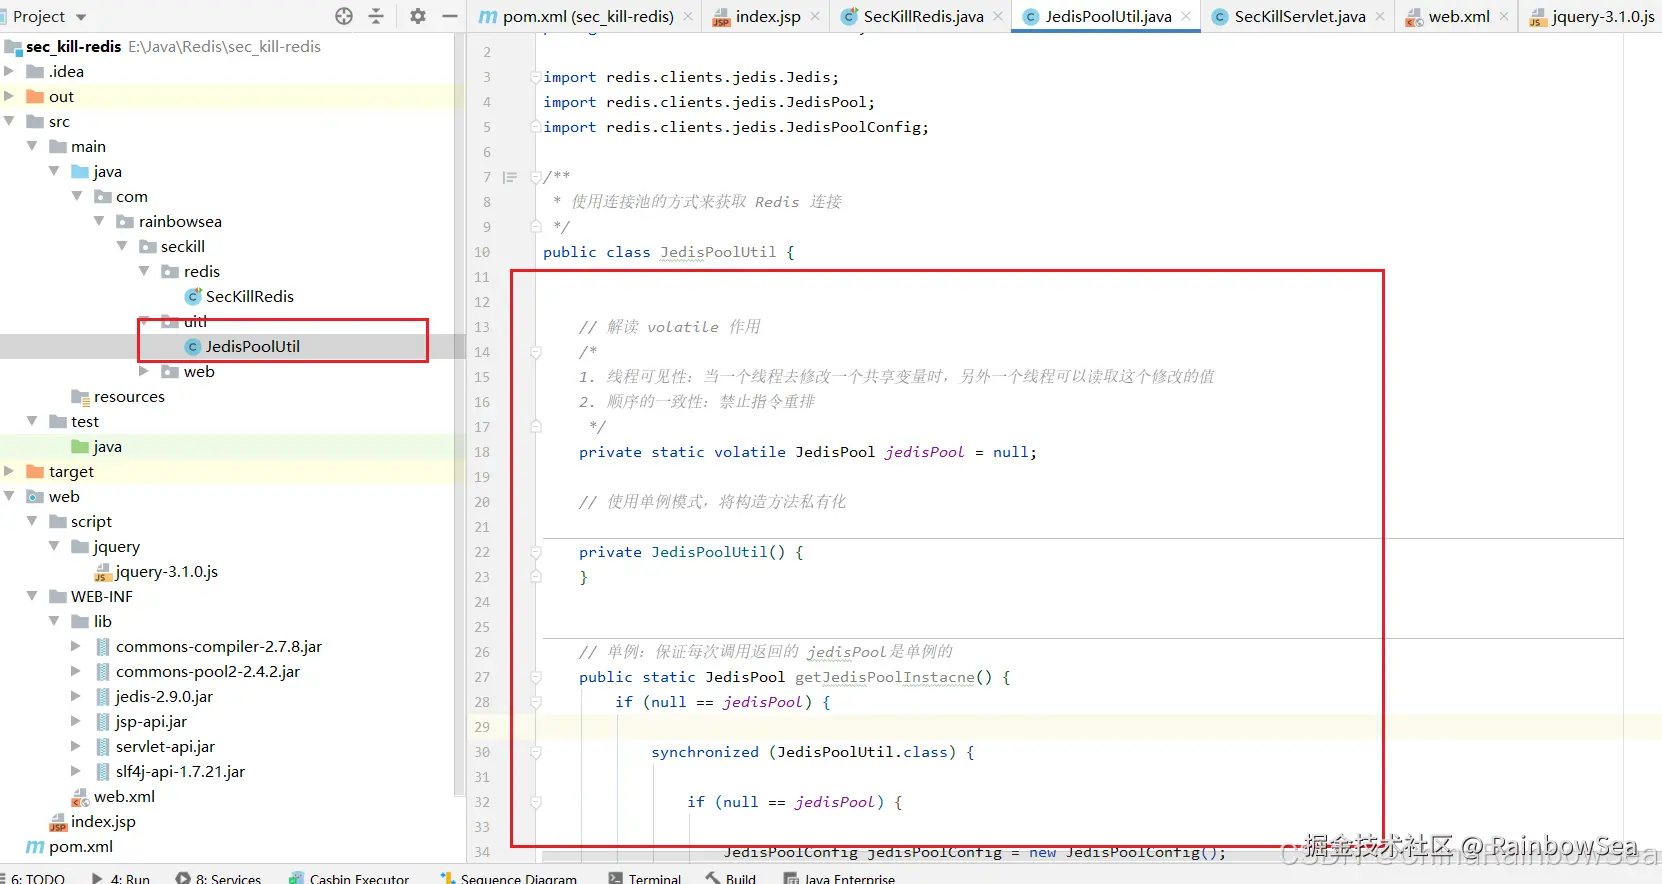Click the Select Opened File locate icon
1662x884 pixels.
coord(344,16)
